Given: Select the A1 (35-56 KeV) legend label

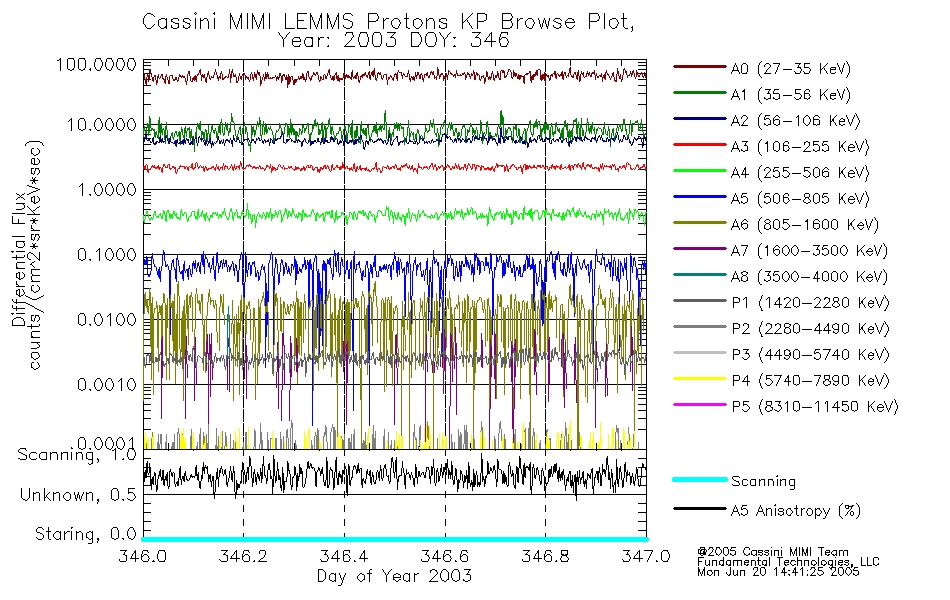Looking at the screenshot, I should (x=790, y=95).
